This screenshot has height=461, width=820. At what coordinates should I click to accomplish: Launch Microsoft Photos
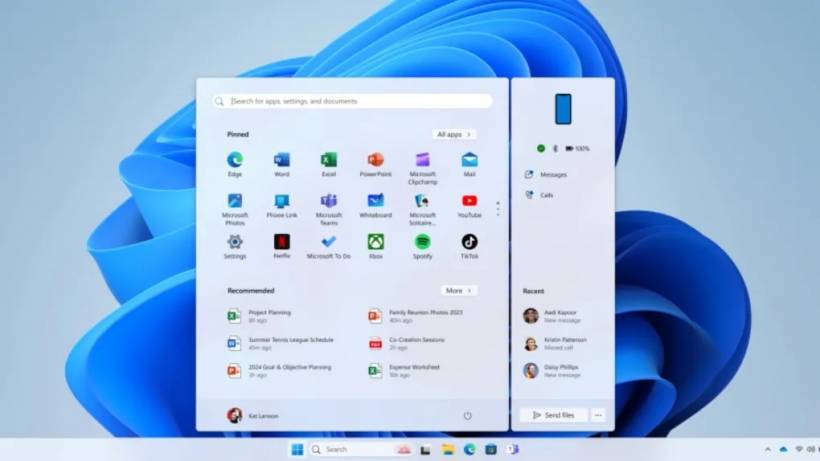[x=235, y=209]
